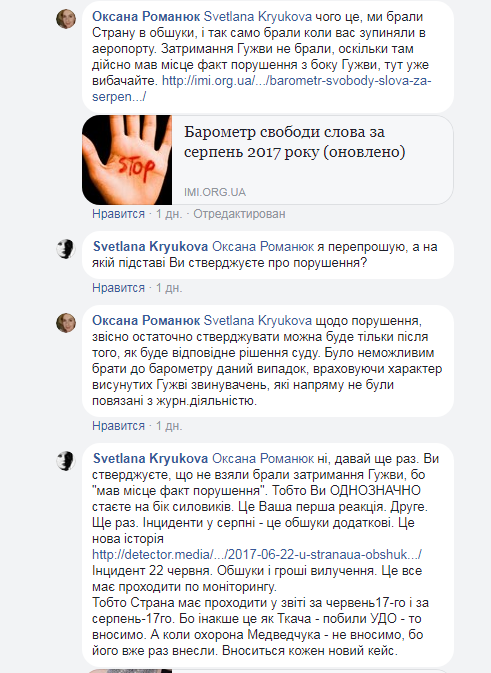Click Svetlana Kryukova avatar on fourth comment
The height and width of the screenshot is (673, 491).
click(66, 461)
